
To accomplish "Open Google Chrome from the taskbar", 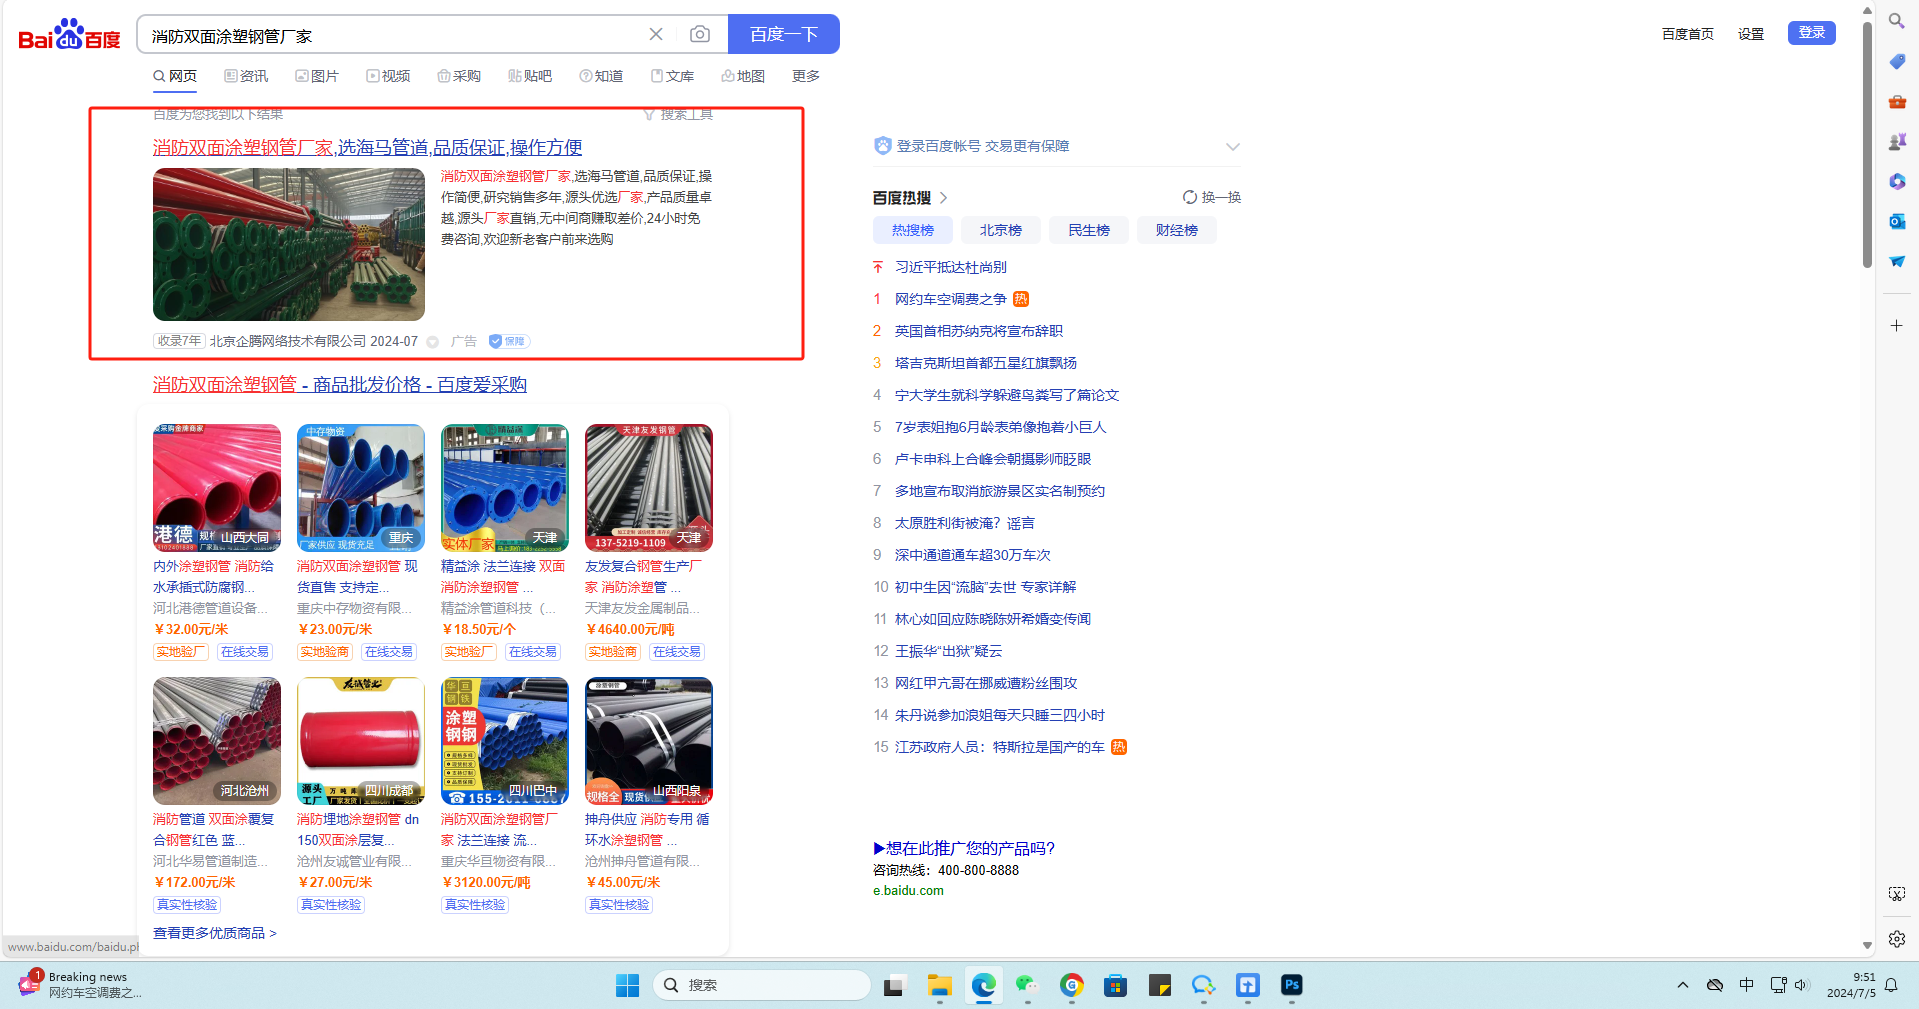I will [1072, 985].
